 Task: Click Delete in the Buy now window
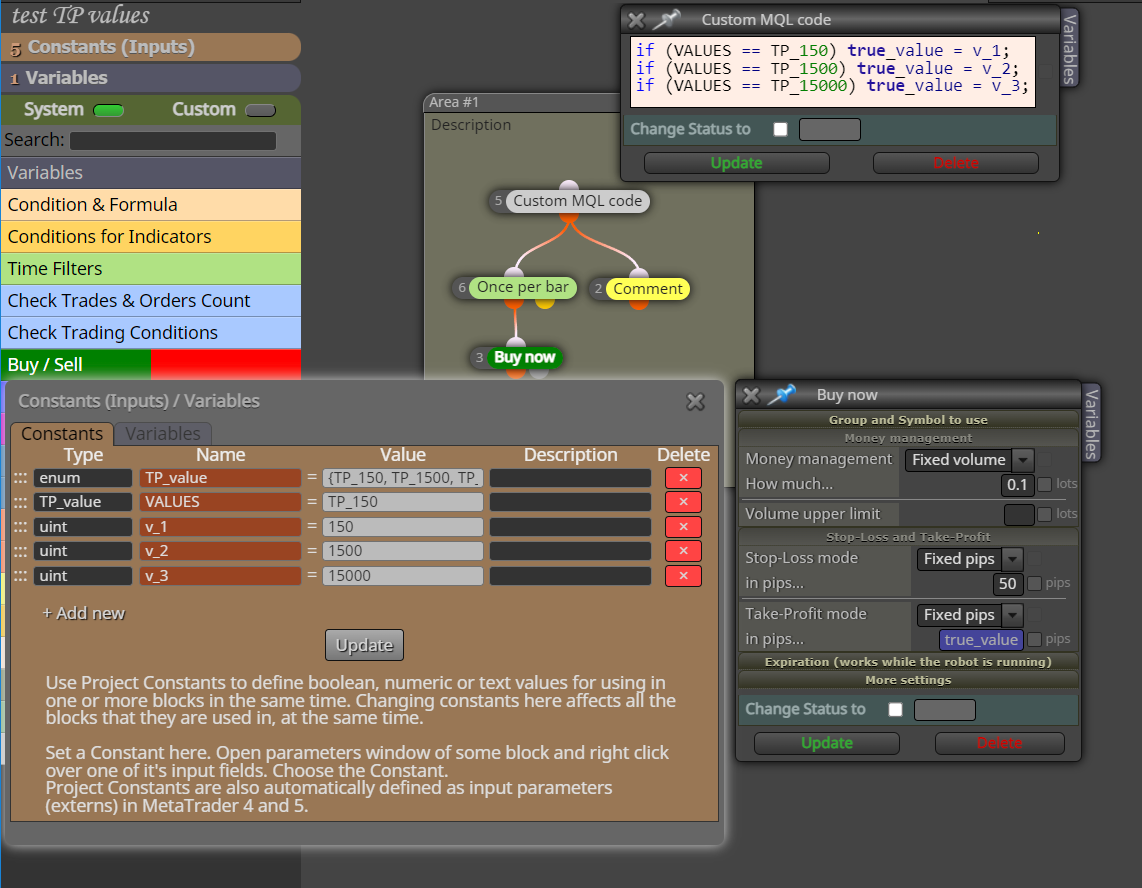click(999, 743)
